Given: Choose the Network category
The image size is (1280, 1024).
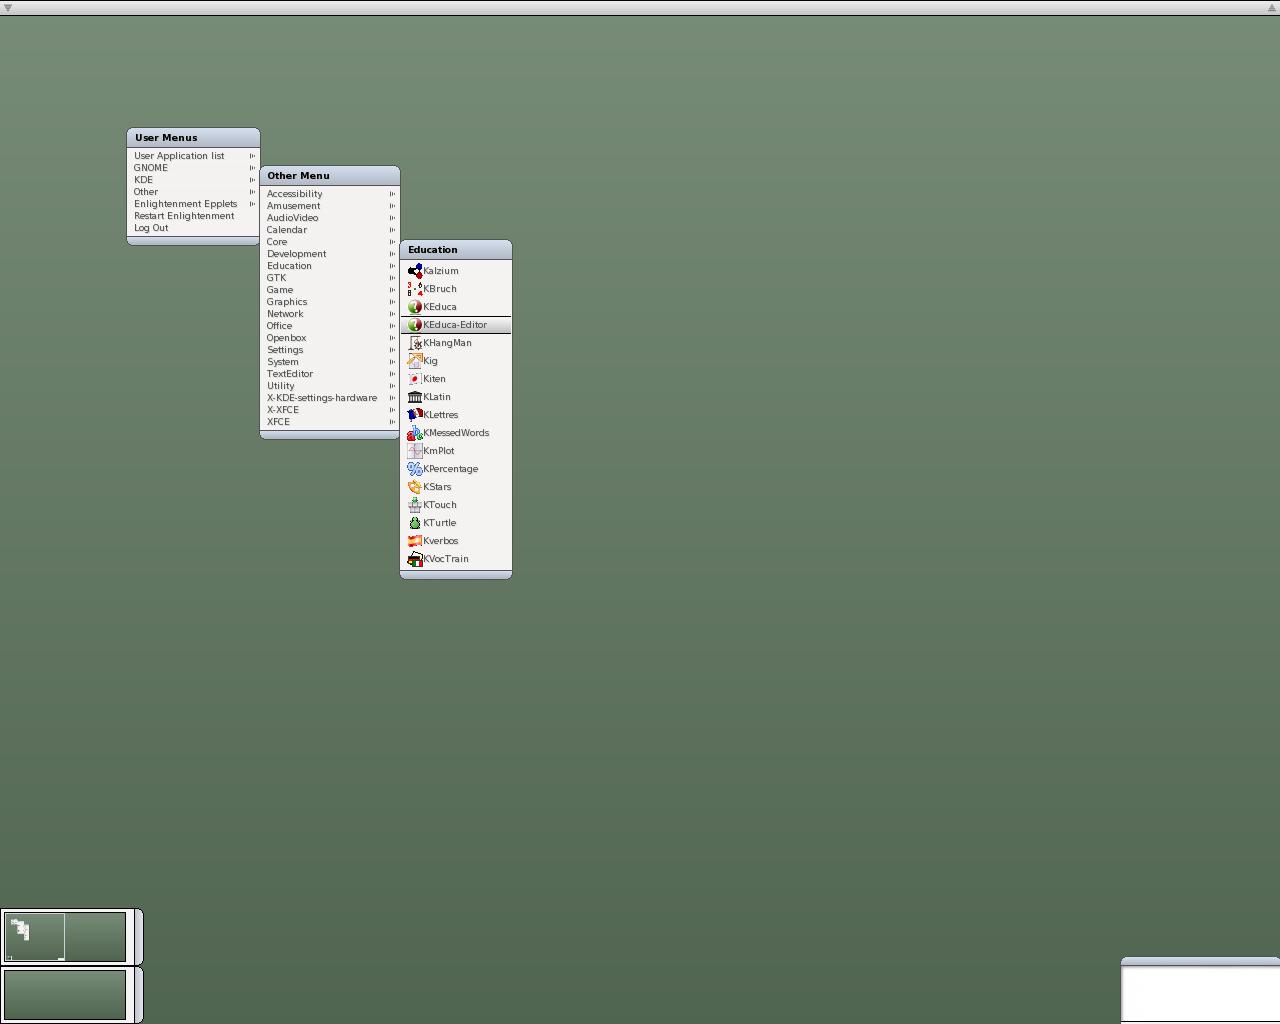Looking at the screenshot, I should pos(329,314).
